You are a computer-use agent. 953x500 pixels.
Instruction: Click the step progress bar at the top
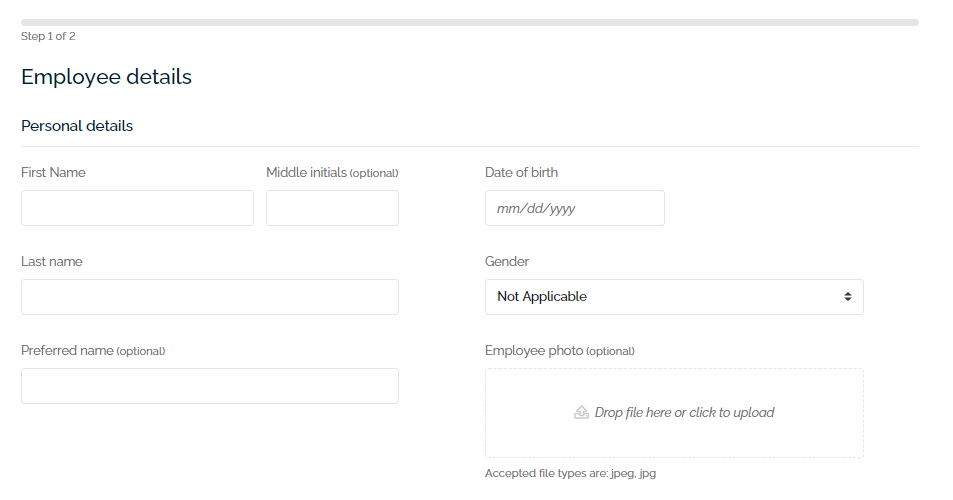pos(469,22)
